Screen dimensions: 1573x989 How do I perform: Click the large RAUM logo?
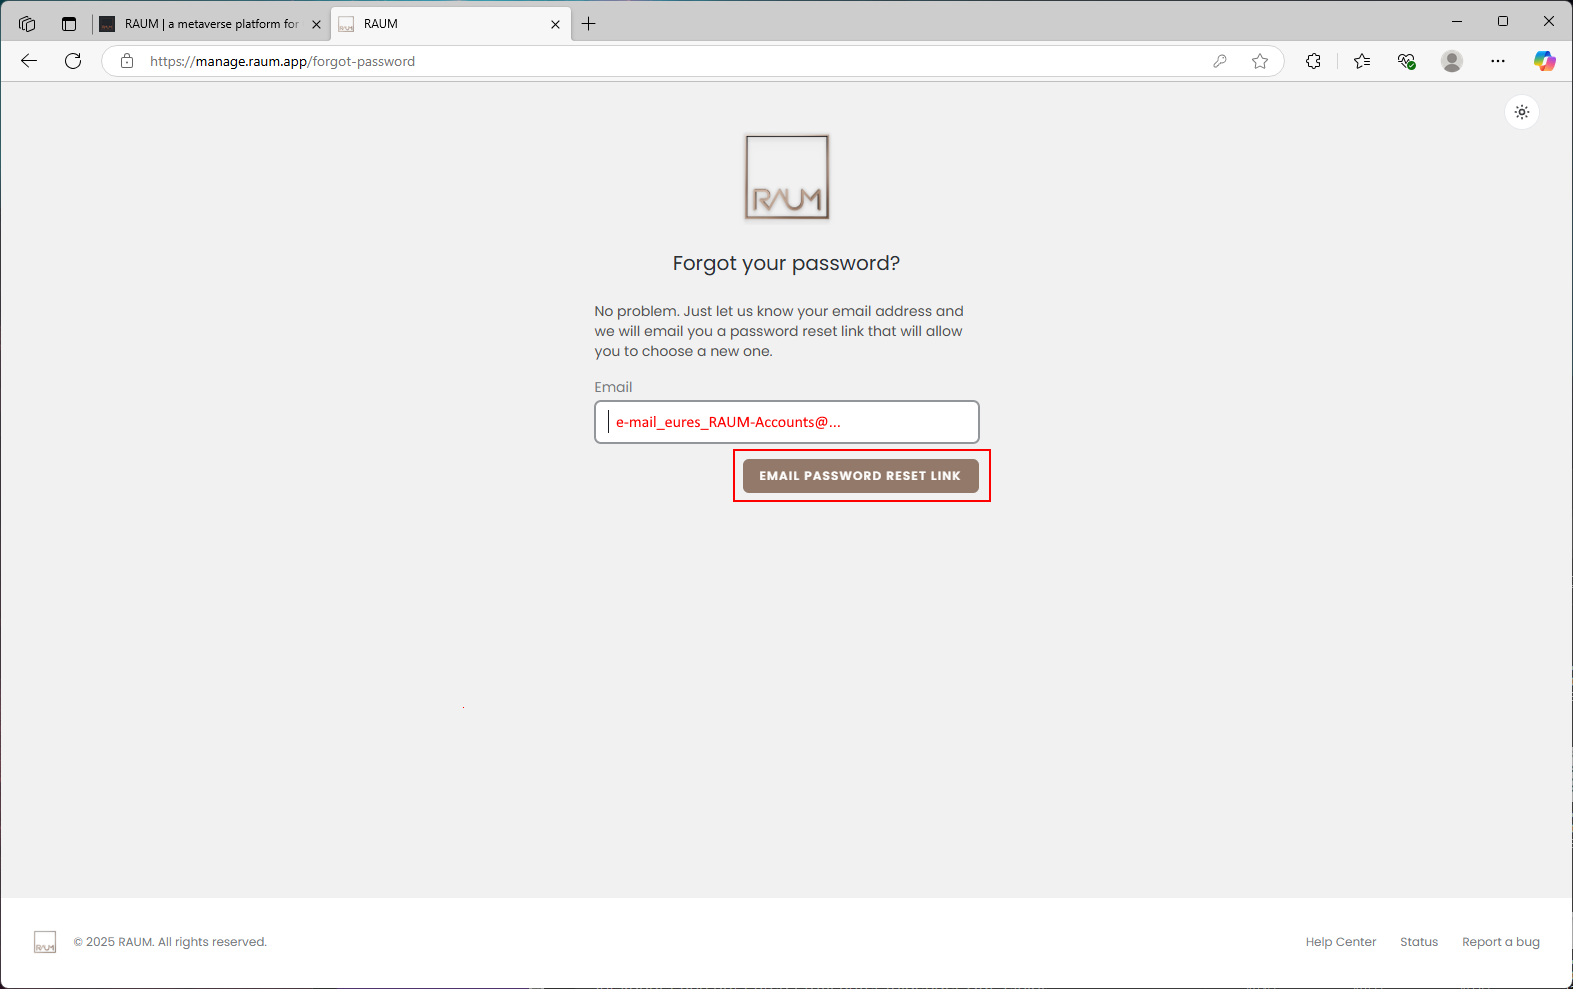787,178
